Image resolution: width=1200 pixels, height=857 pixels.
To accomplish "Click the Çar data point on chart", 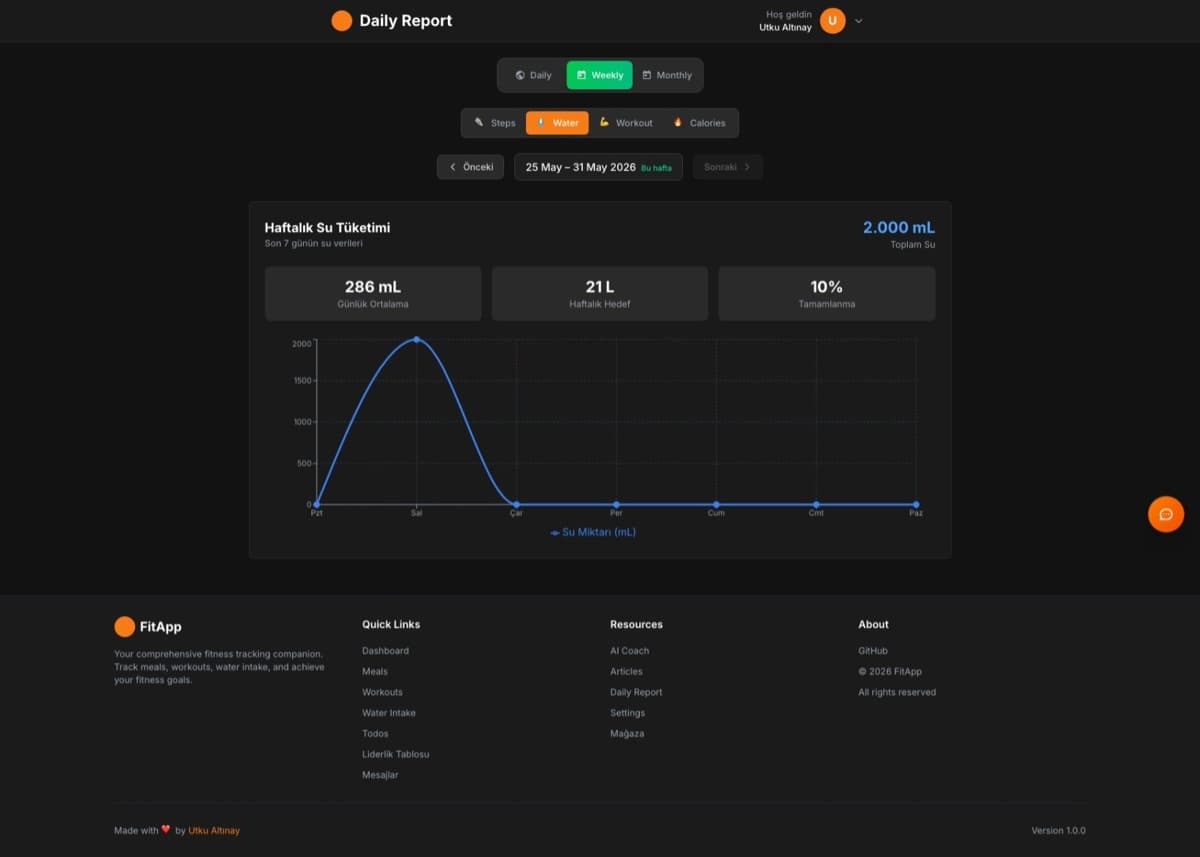I will [x=516, y=504].
